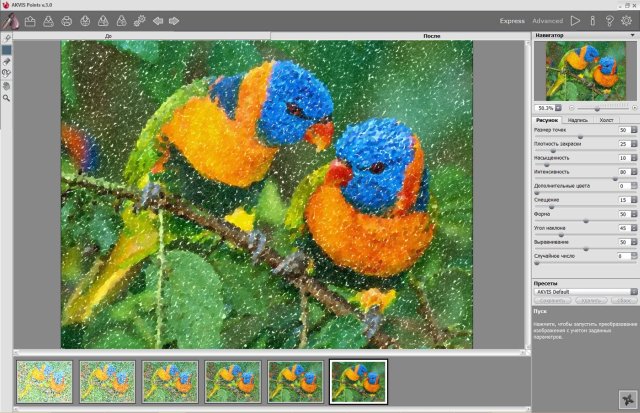This screenshot has height=413, width=640.
Task: Click the undo left arrow icon
Action: tap(156, 20)
